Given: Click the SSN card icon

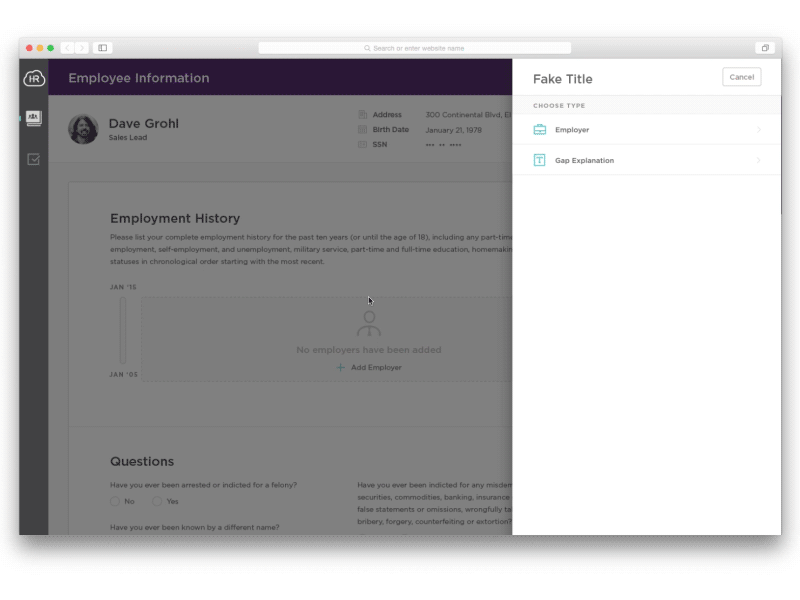Looking at the screenshot, I should tap(362, 144).
